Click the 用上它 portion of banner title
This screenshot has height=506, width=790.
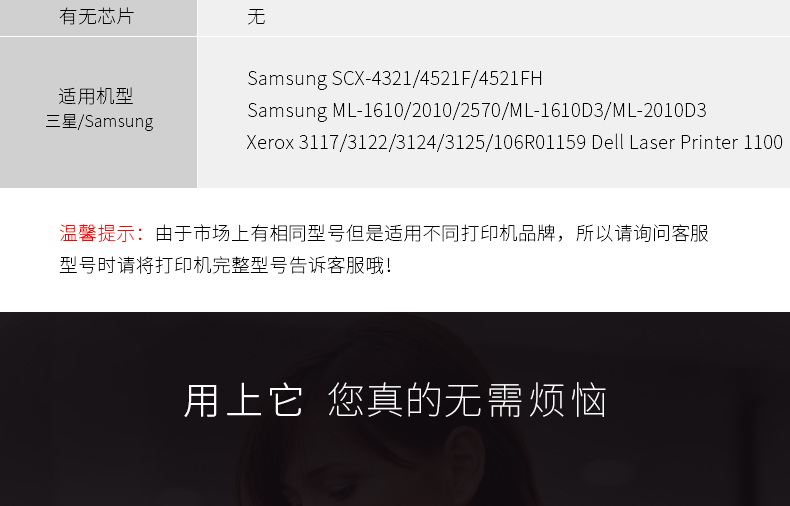click(244, 400)
